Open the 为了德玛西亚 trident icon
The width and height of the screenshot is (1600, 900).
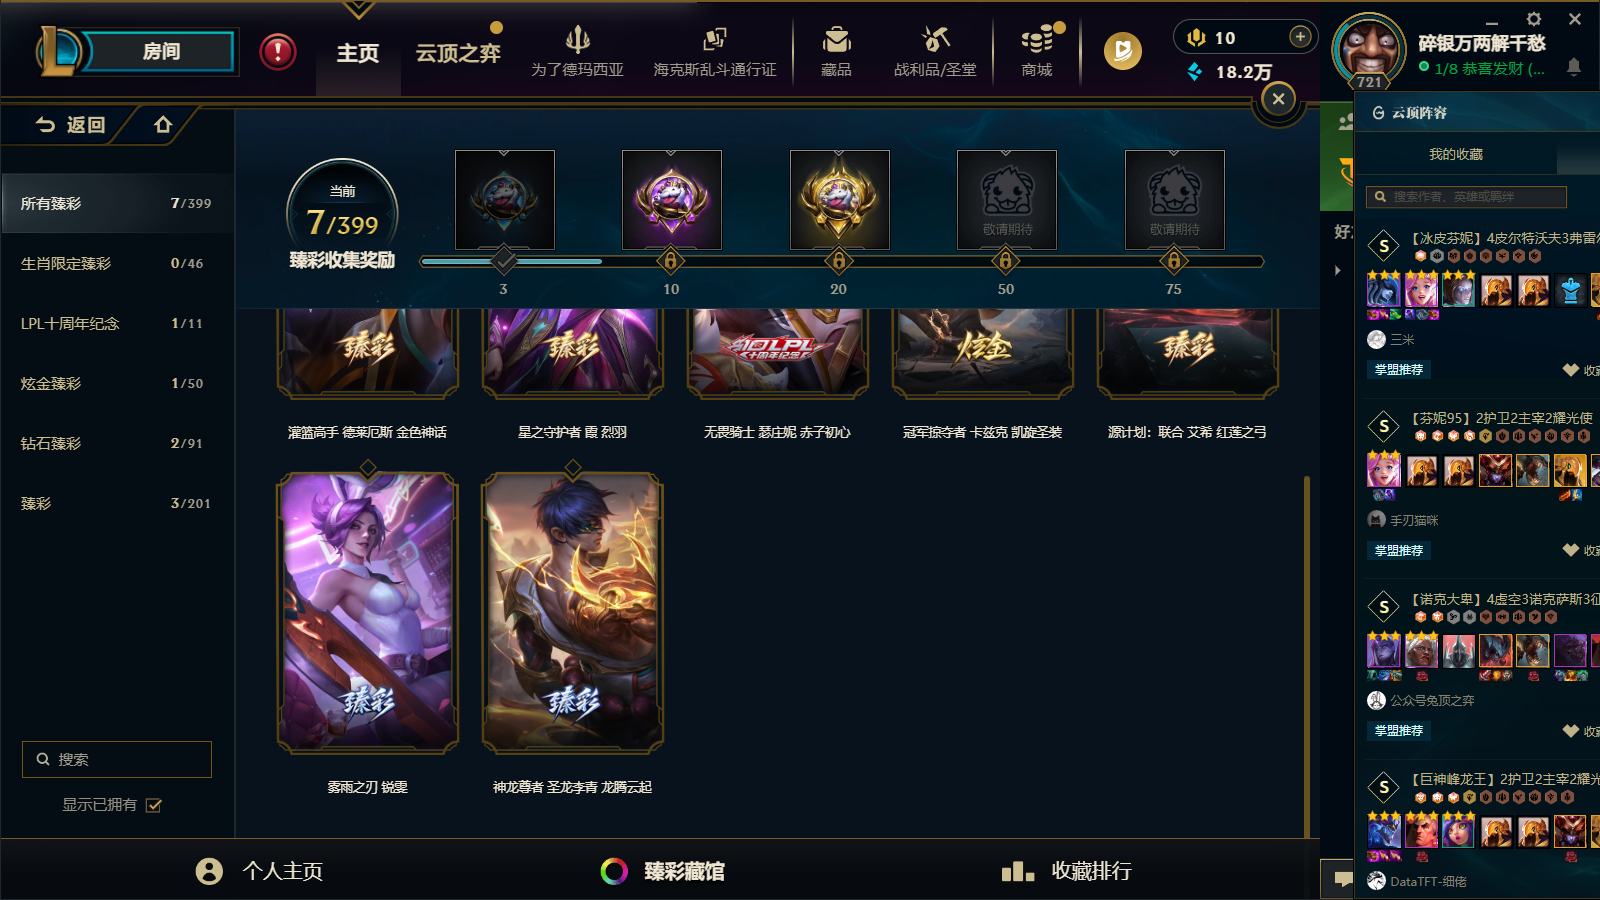point(577,40)
